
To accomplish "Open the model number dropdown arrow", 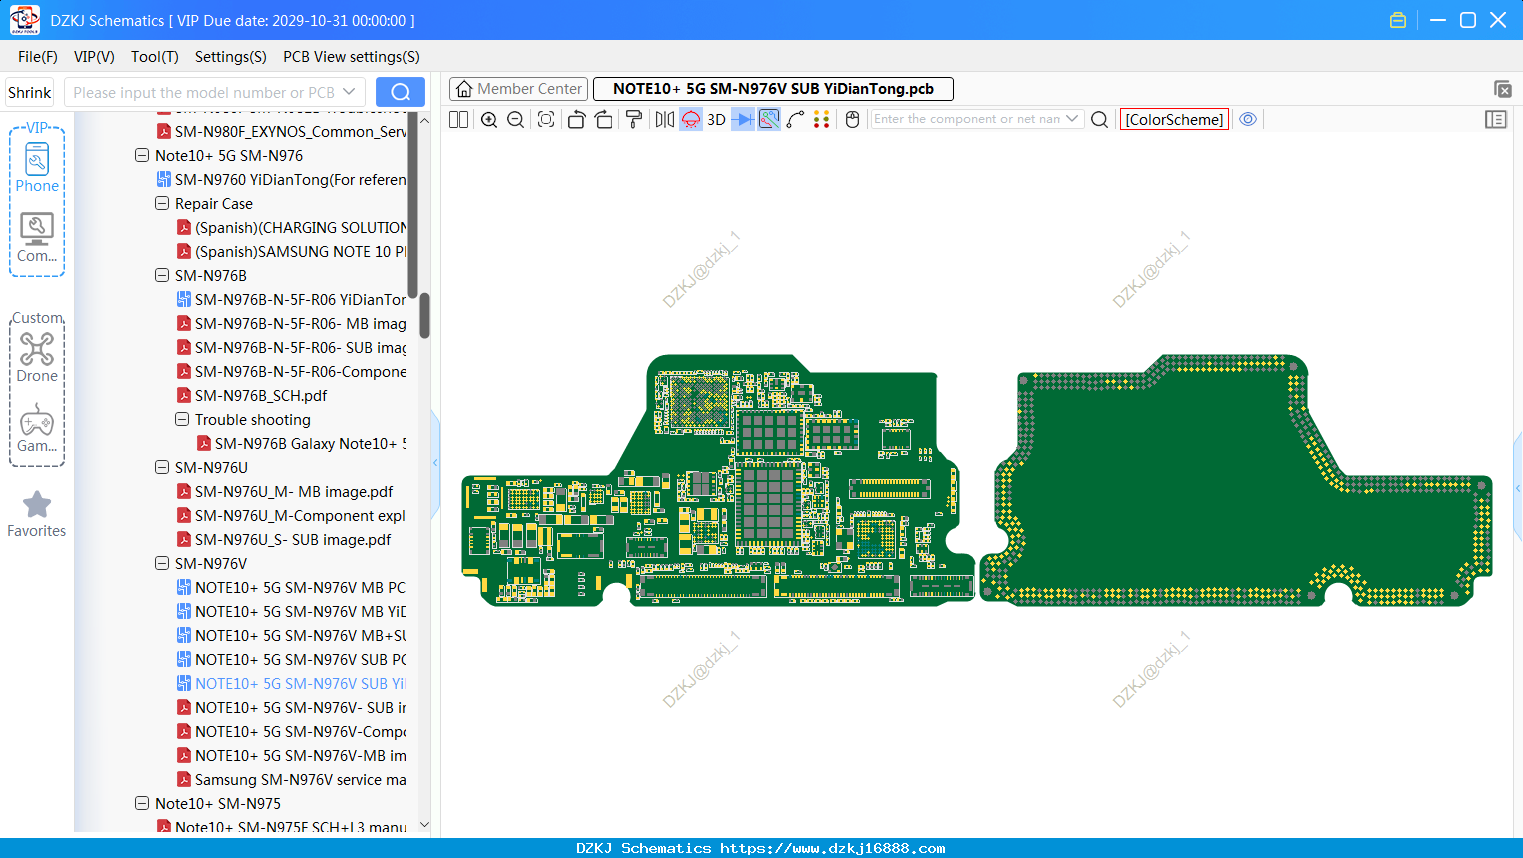I will (349, 92).
